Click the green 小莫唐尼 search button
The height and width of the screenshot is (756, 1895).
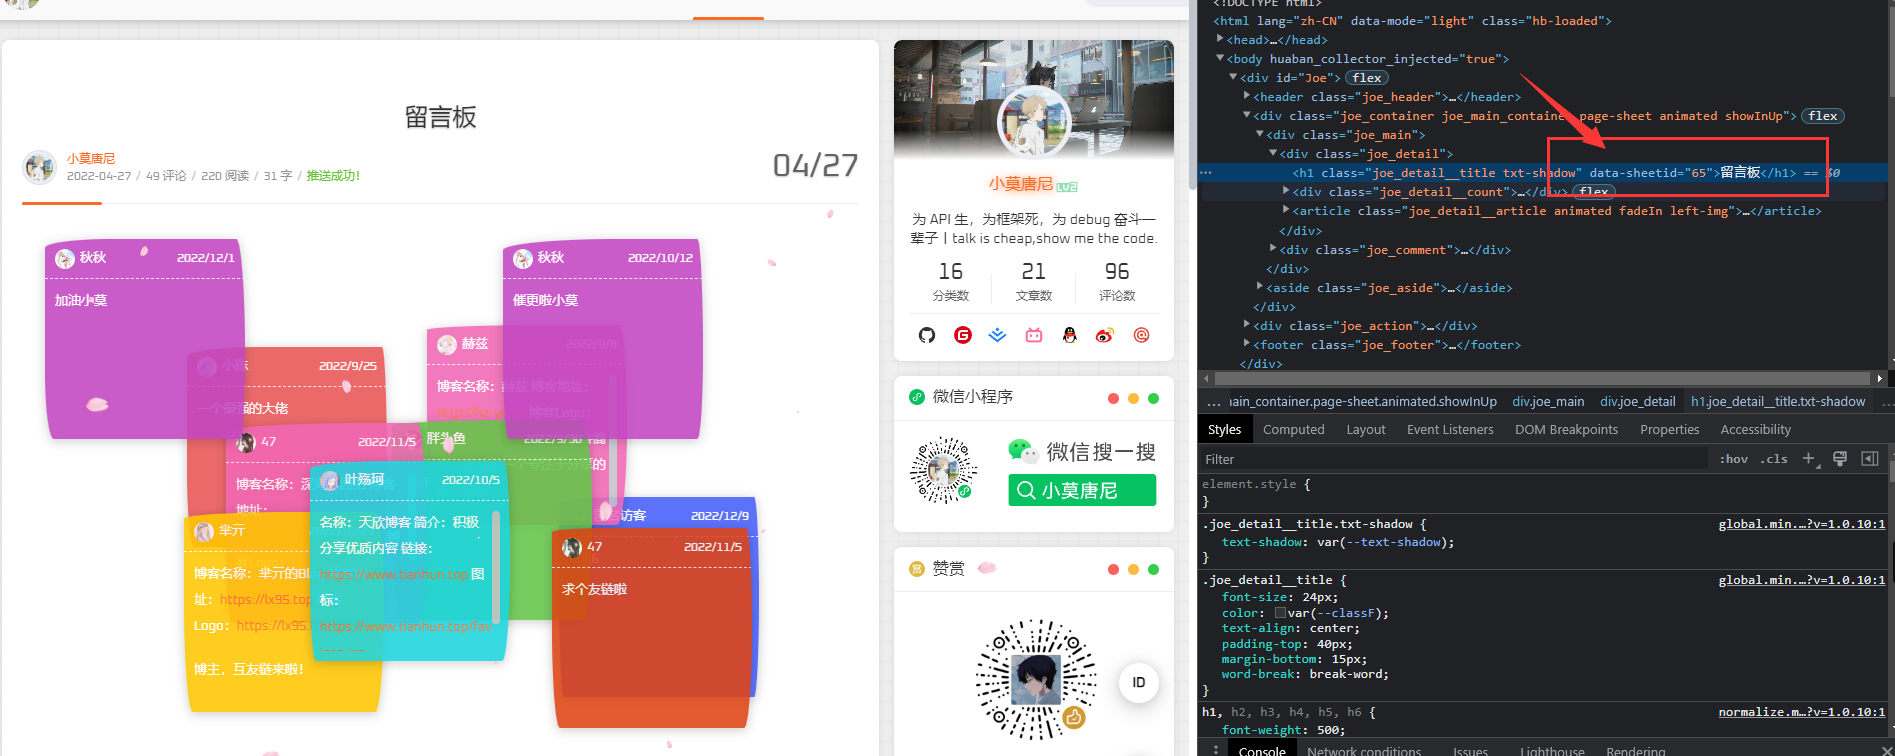[x=1082, y=490]
